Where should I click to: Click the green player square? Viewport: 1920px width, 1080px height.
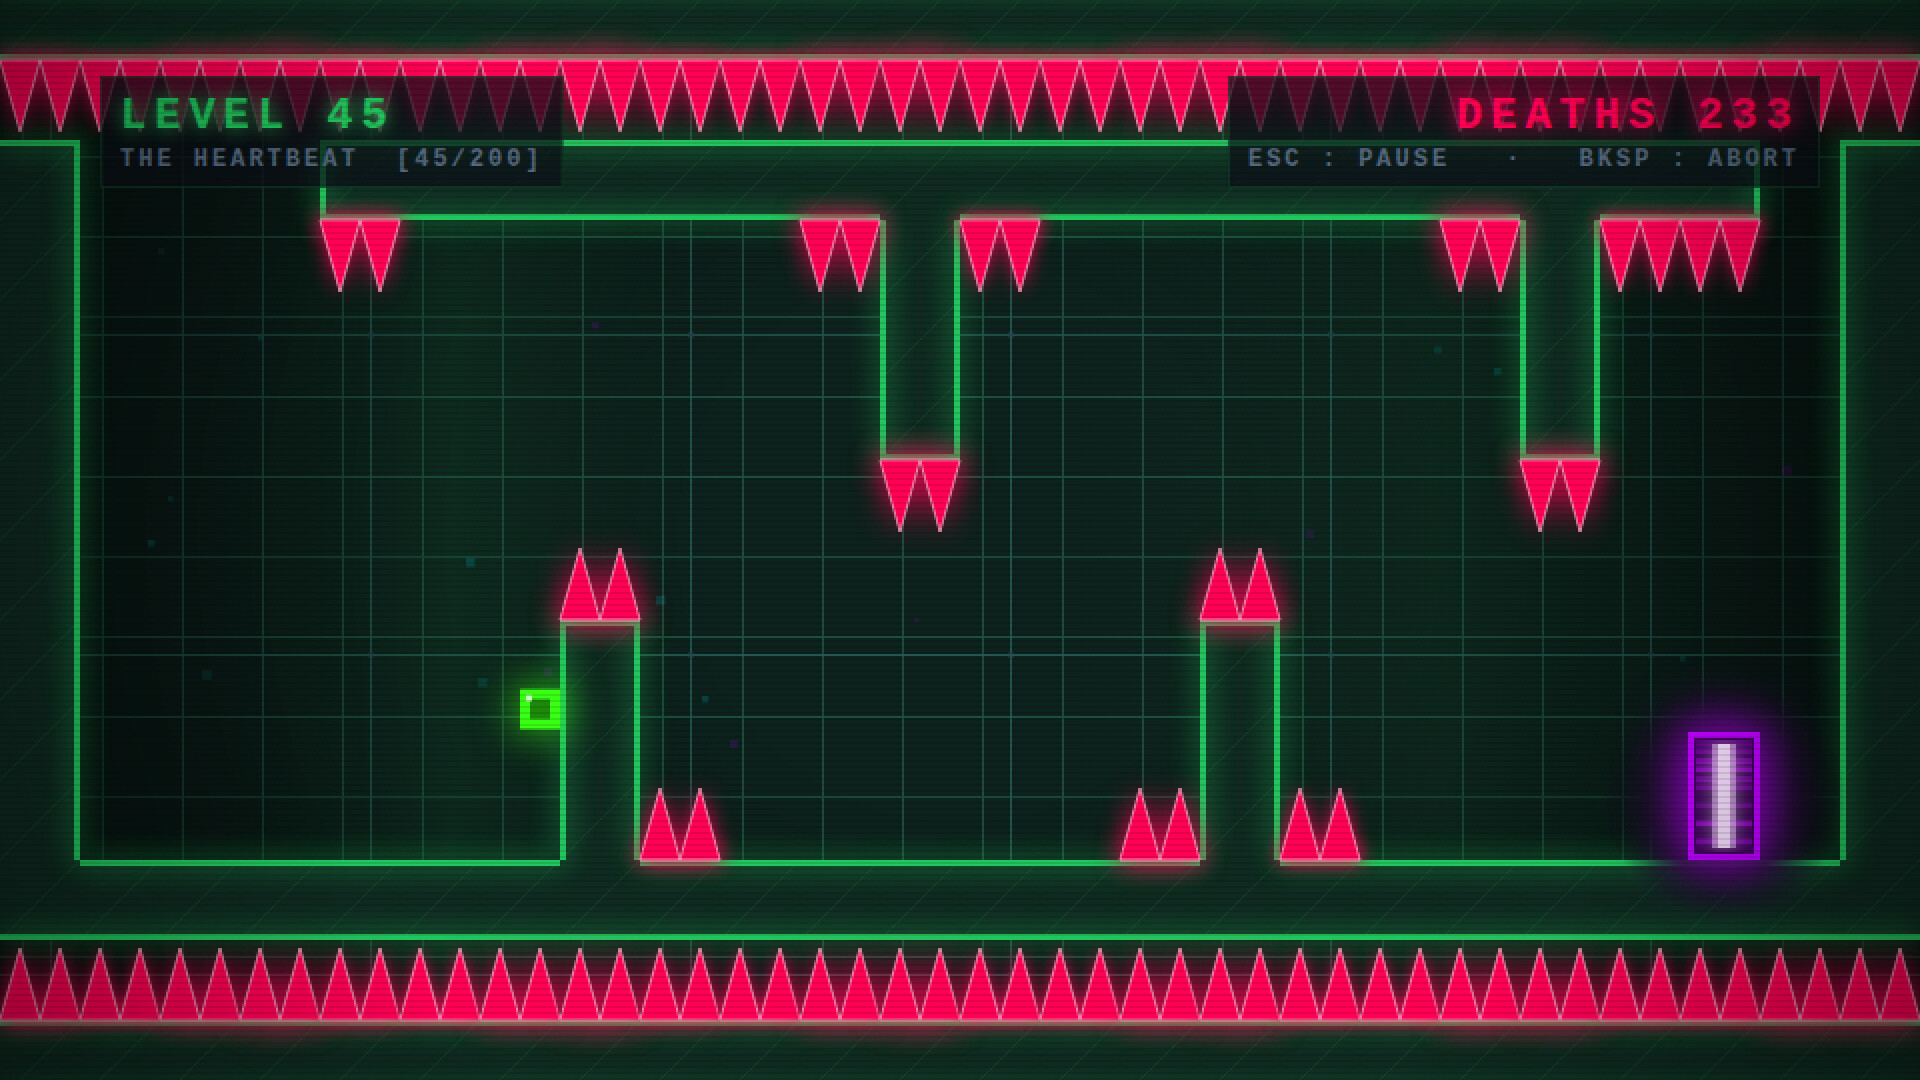coord(540,709)
